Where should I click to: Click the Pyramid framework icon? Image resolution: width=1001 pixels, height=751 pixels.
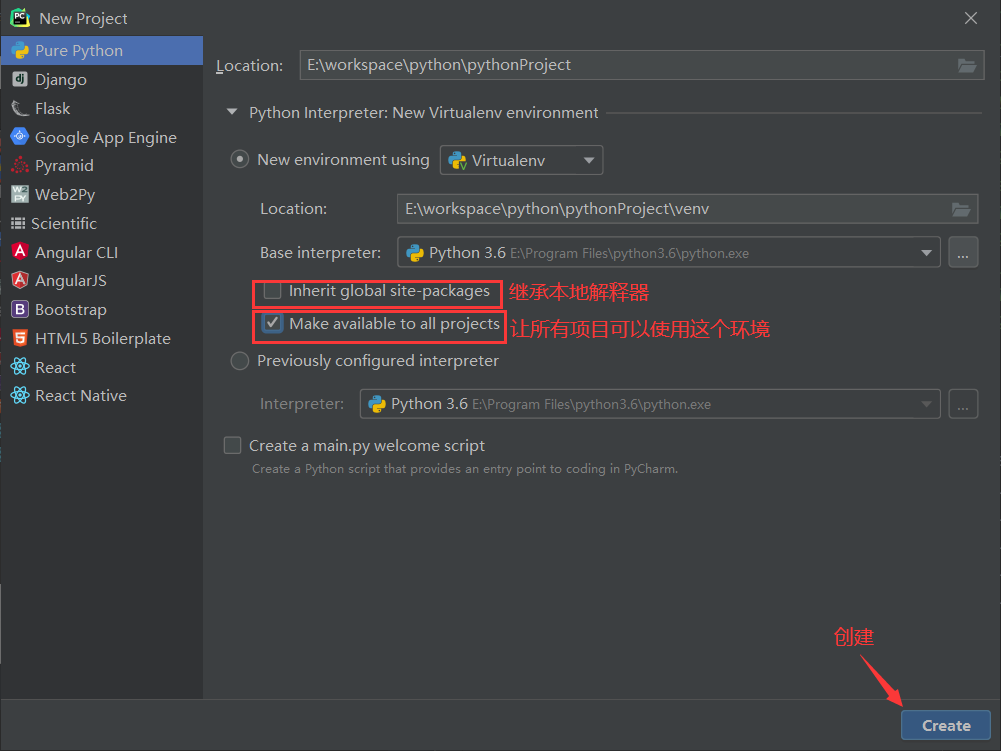[x=20, y=165]
